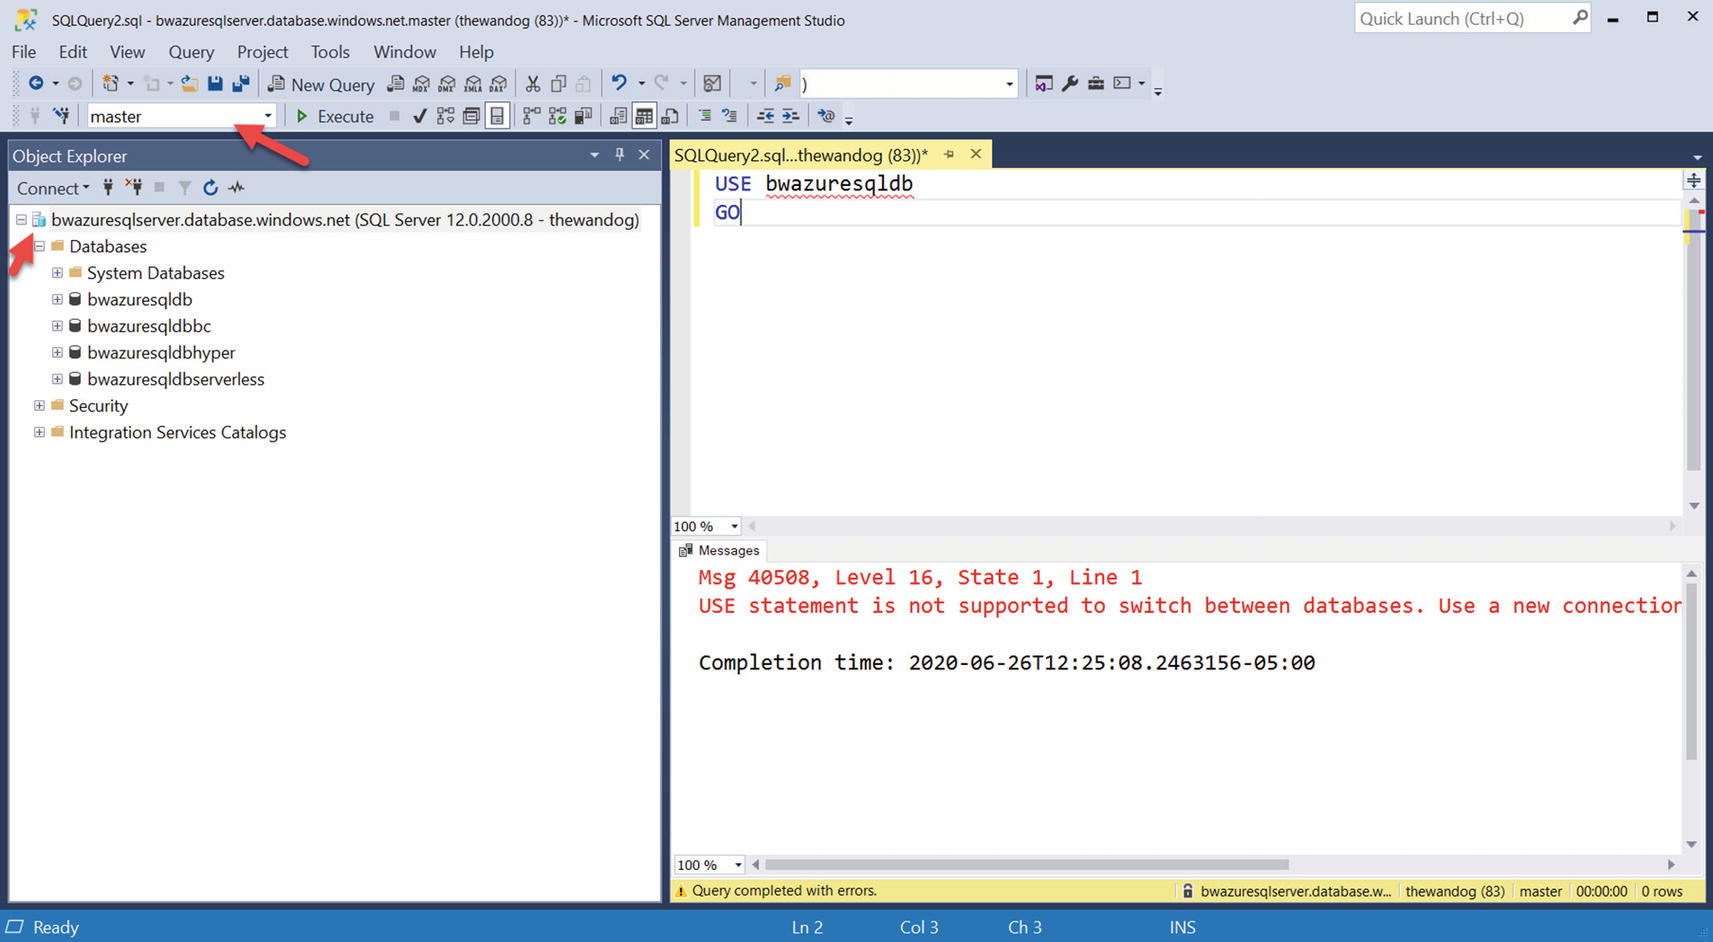The width and height of the screenshot is (1713, 942).
Task: Open the Connect dropdown in Object Explorer
Action: pos(53,188)
